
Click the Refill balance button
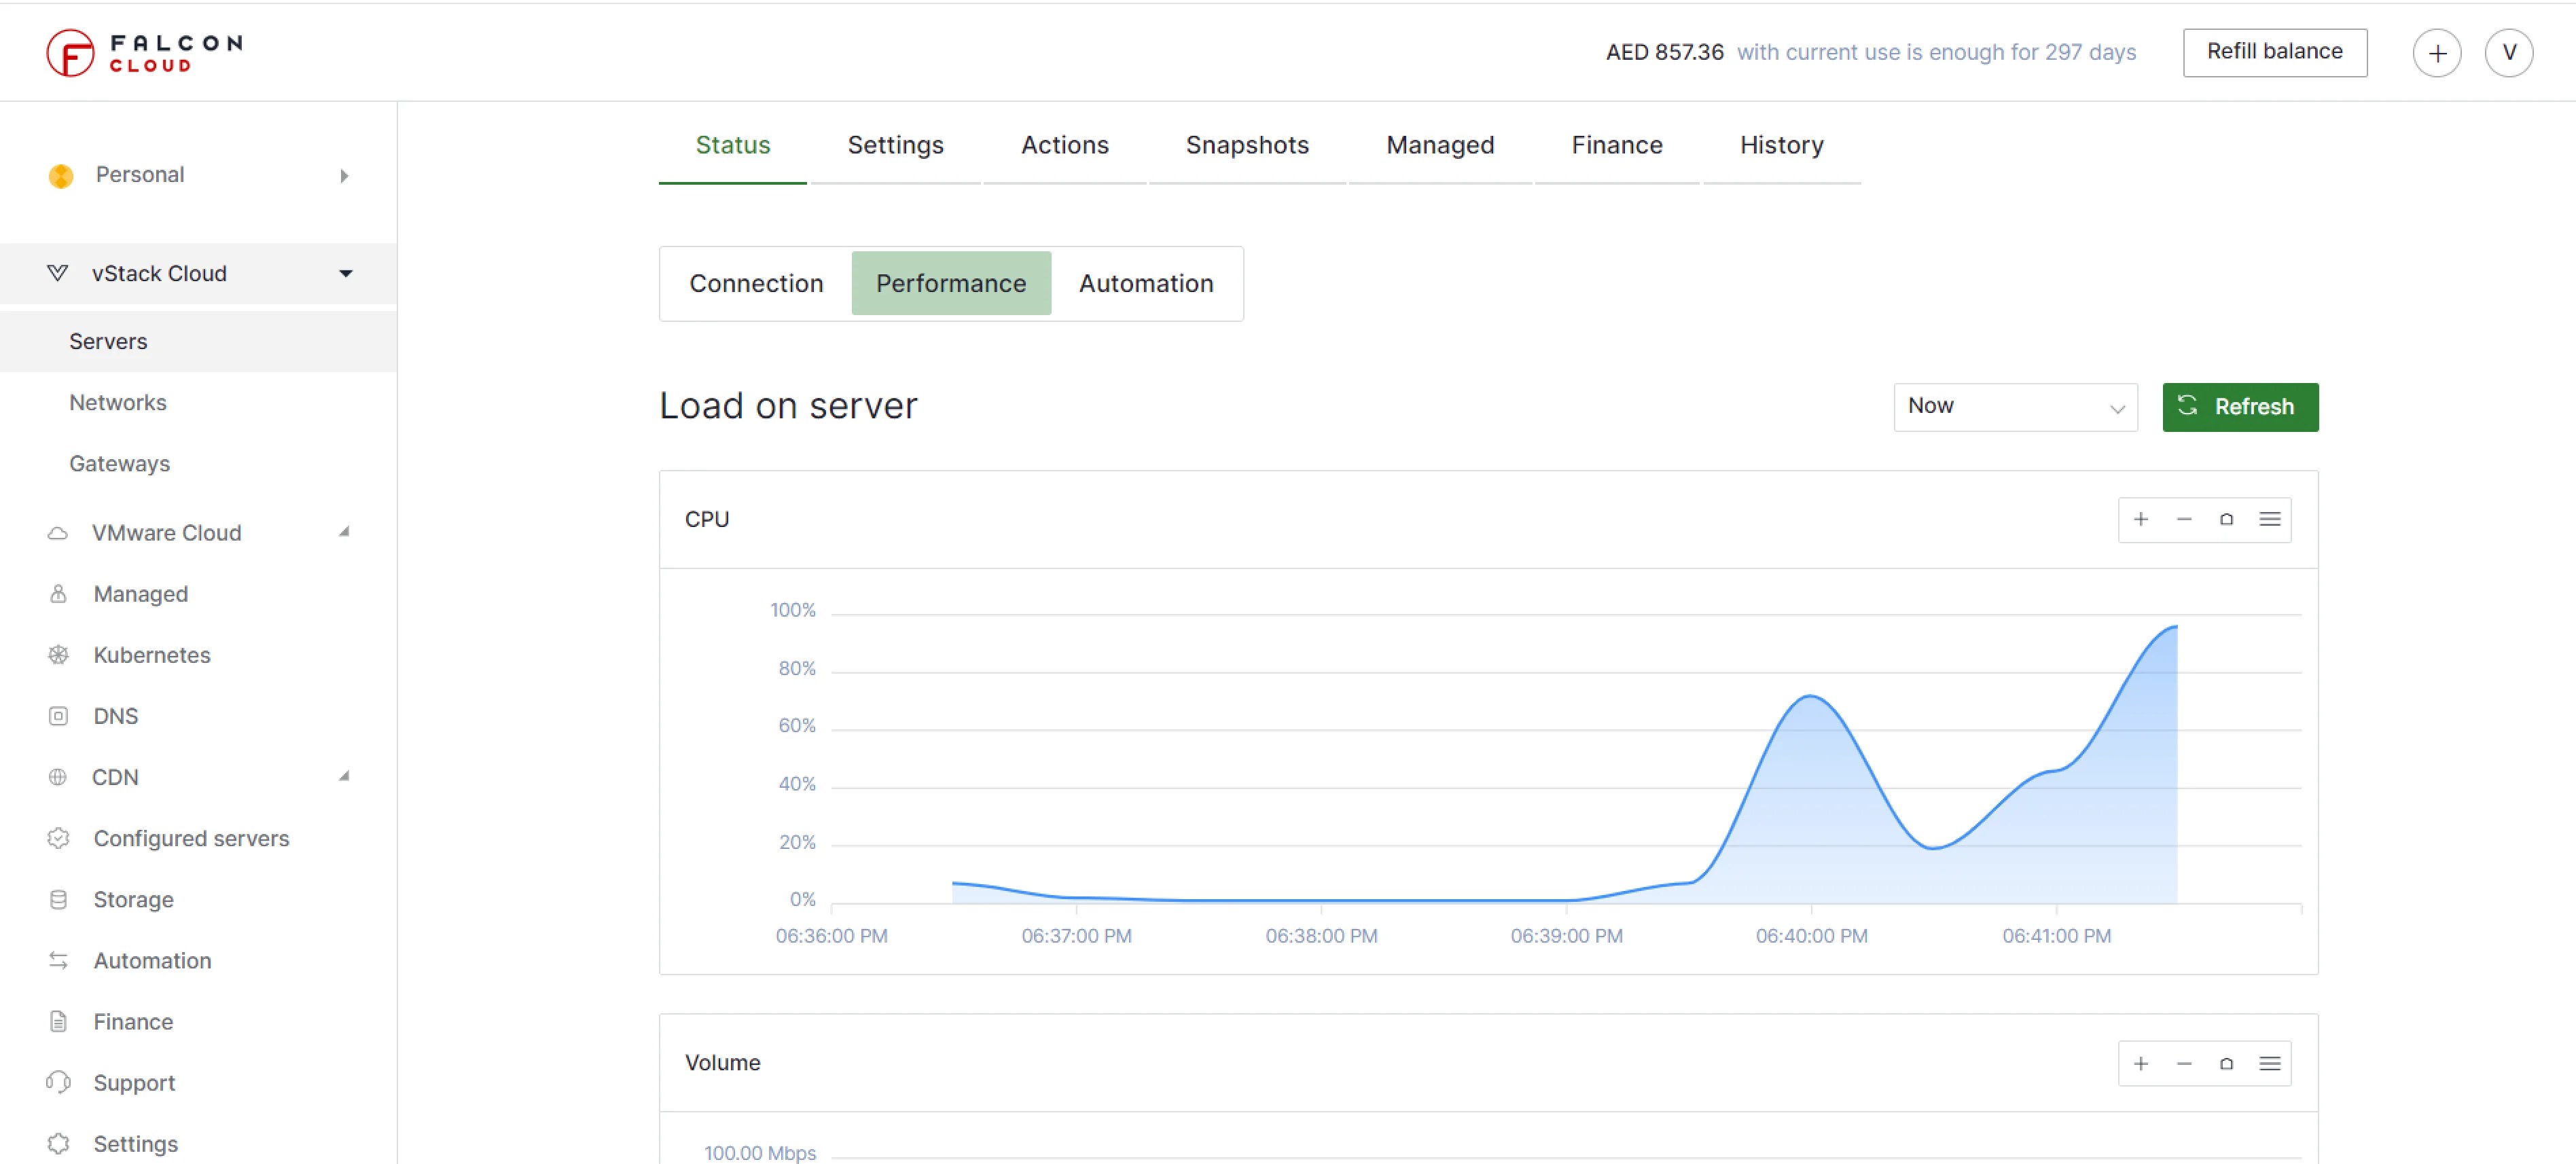(2274, 52)
